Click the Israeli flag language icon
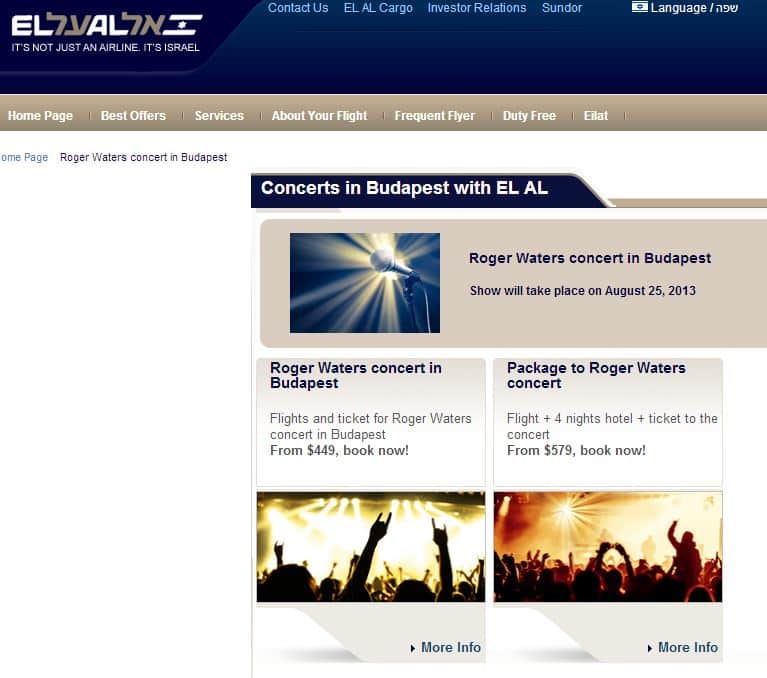This screenshot has width=767, height=678. (x=639, y=7)
